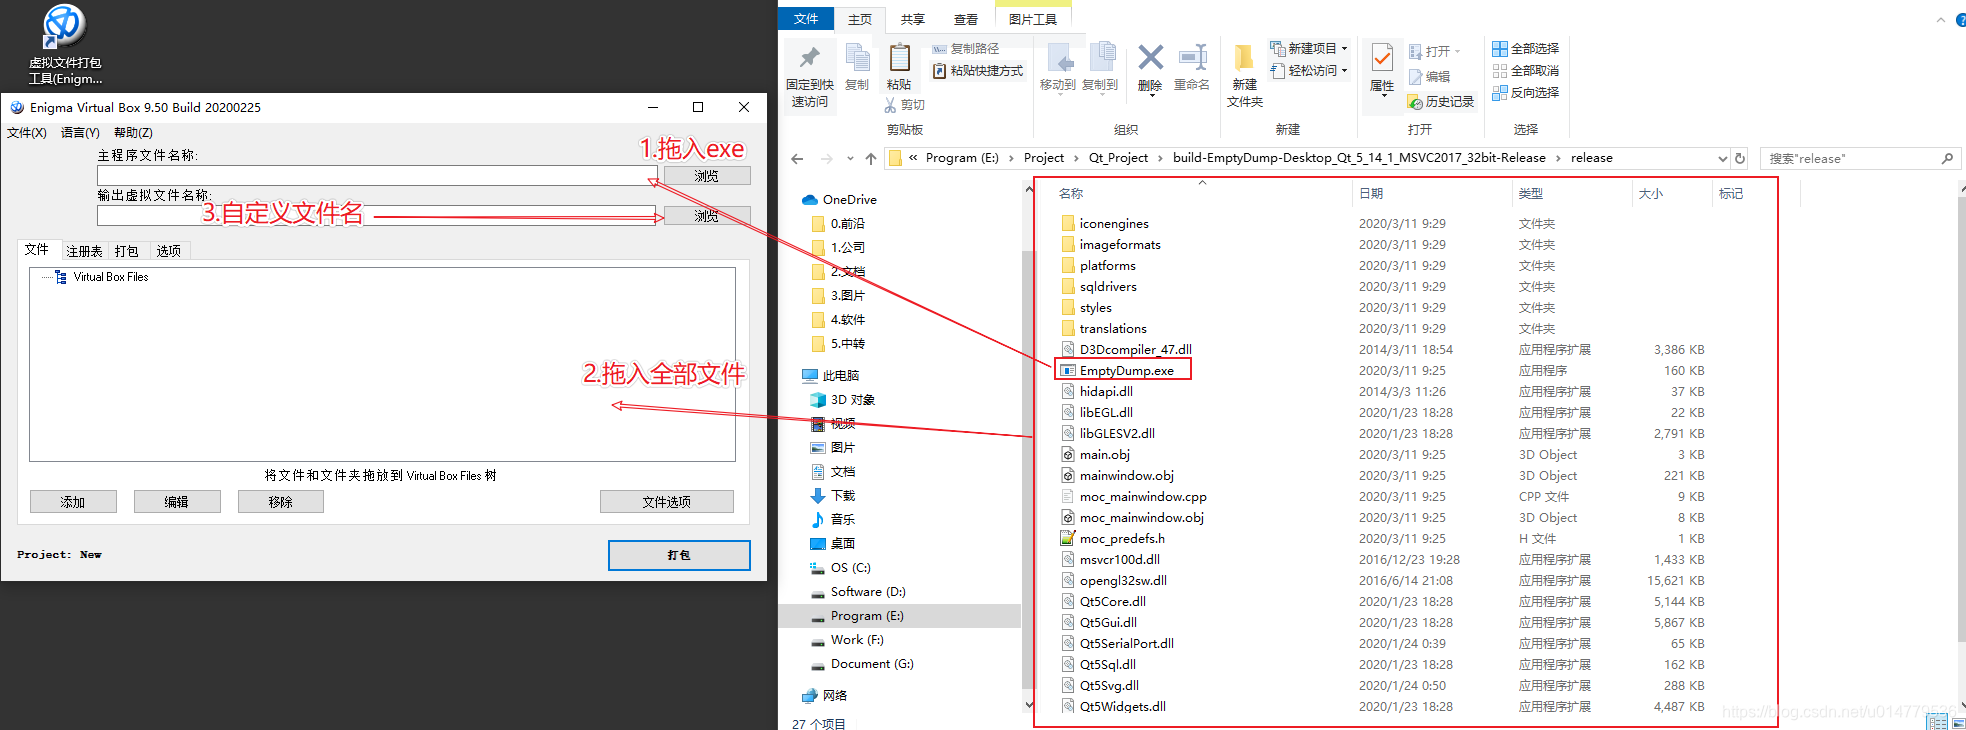This screenshot has width=1966, height=730.
Task: Click the Move To icon in the ribbon
Action: 1058,57
